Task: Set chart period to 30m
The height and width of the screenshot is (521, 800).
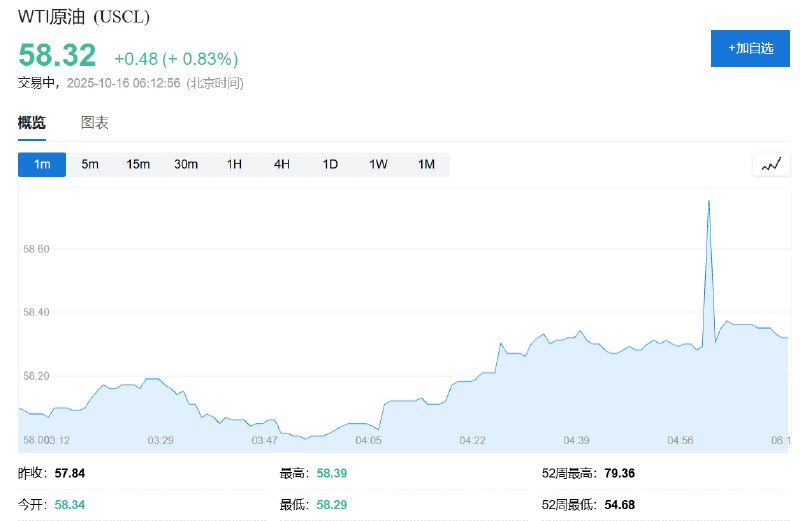Action: point(186,164)
